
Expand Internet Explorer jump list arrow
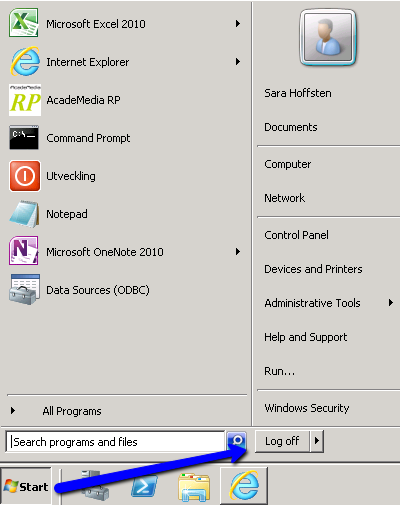pos(238,61)
